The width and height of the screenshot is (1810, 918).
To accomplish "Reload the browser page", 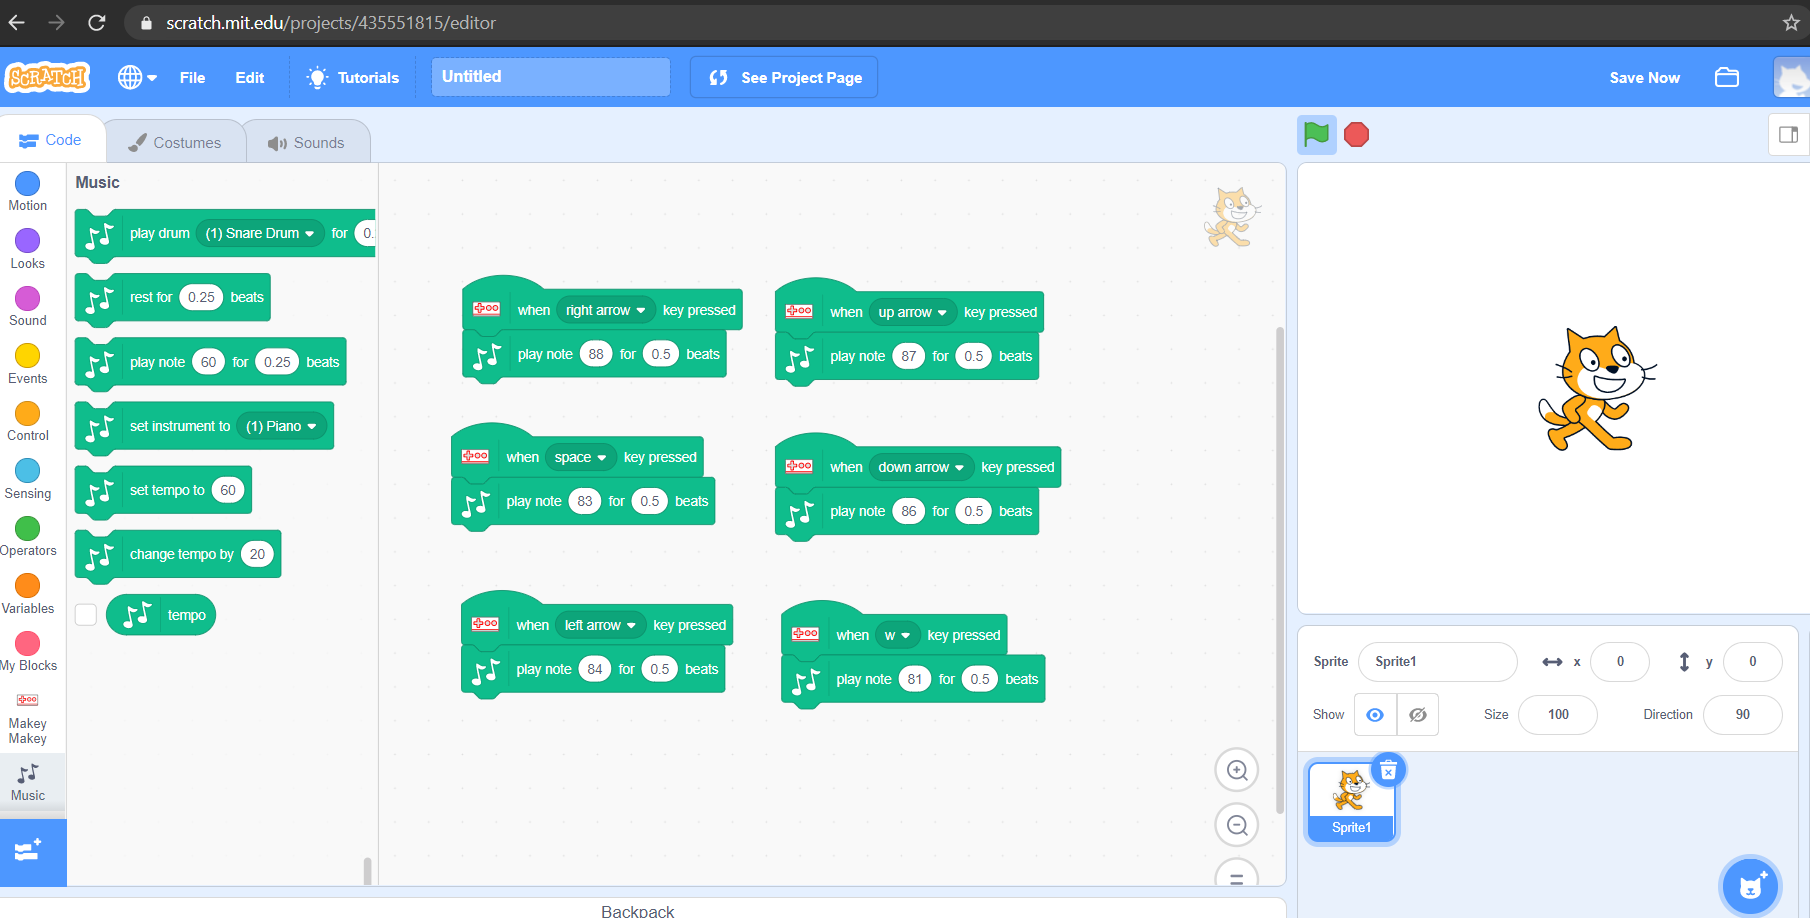I will point(96,22).
